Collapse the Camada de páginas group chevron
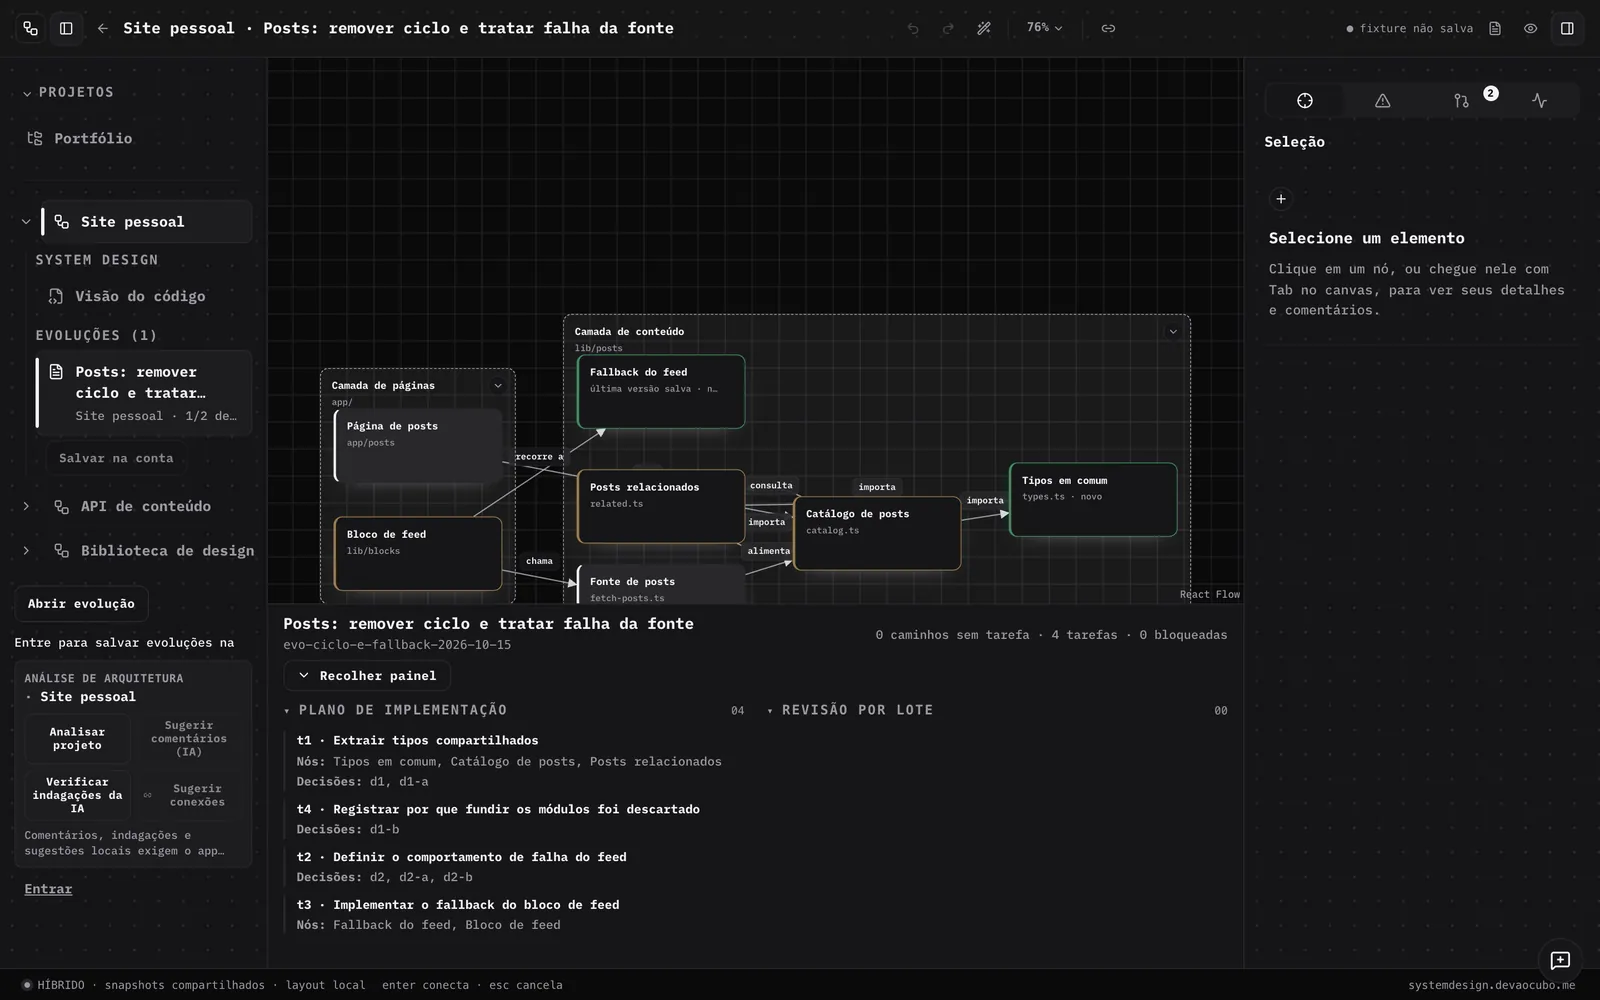Screen dimensions: 1600x1000 [x=498, y=385]
